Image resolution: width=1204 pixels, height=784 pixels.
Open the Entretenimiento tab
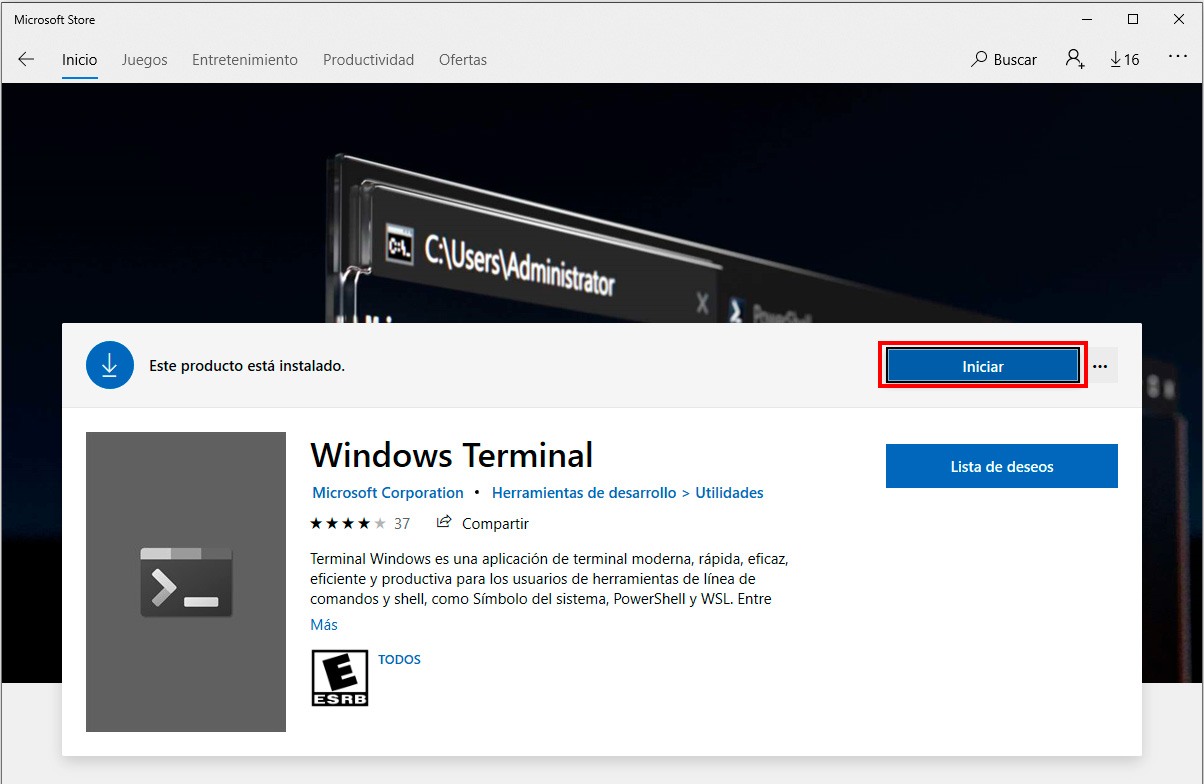point(245,60)
